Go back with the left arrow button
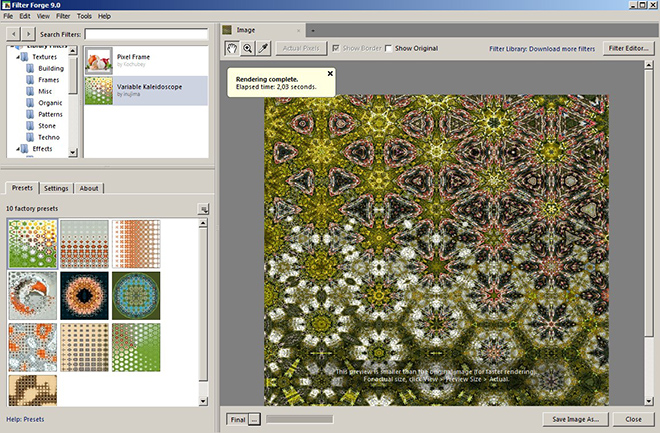660x433 pixels. (x=12, y=34)
